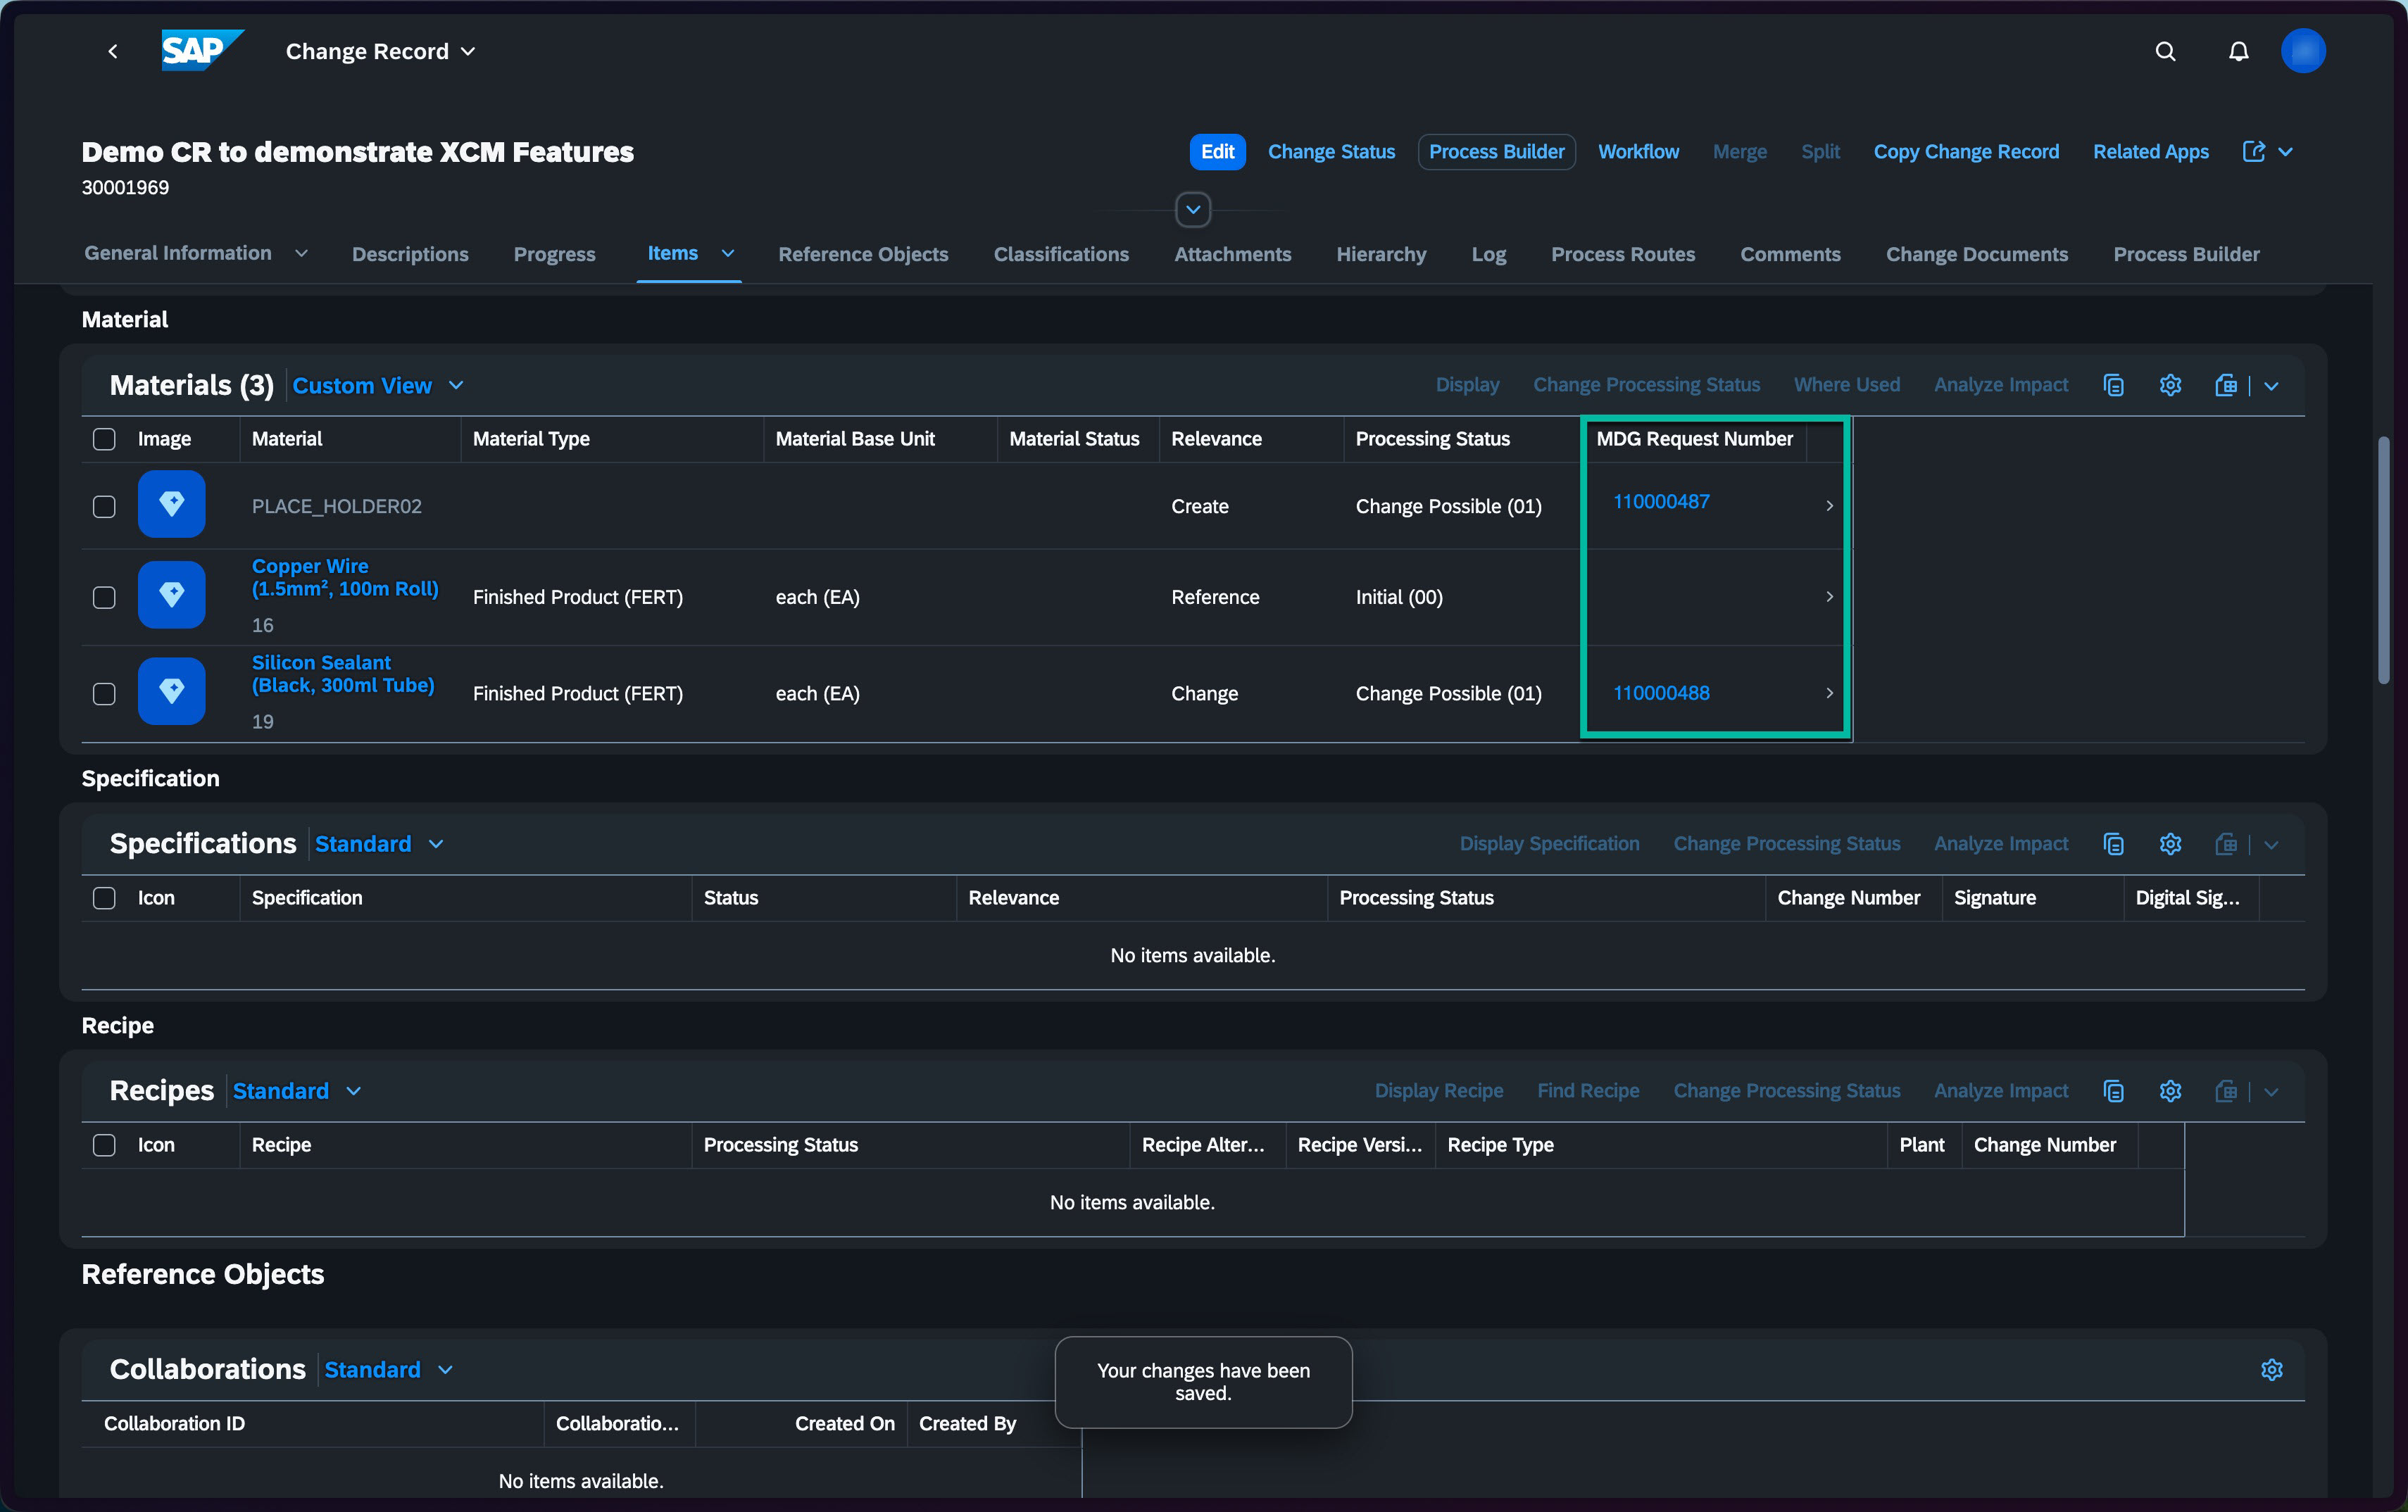Export Materials table to spreadsheet
This screenshot has width=2408, height=1512.
(x=2225, y=386)
